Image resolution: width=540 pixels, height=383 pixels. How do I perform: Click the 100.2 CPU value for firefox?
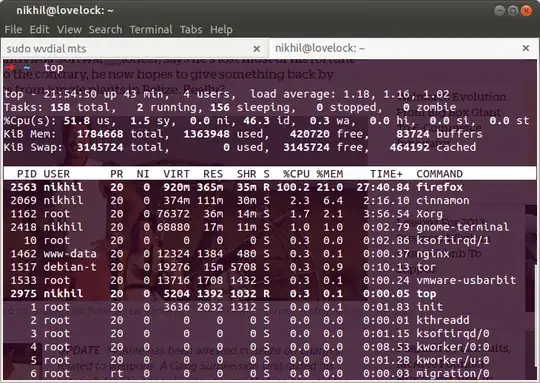click(x=293, y=187)
